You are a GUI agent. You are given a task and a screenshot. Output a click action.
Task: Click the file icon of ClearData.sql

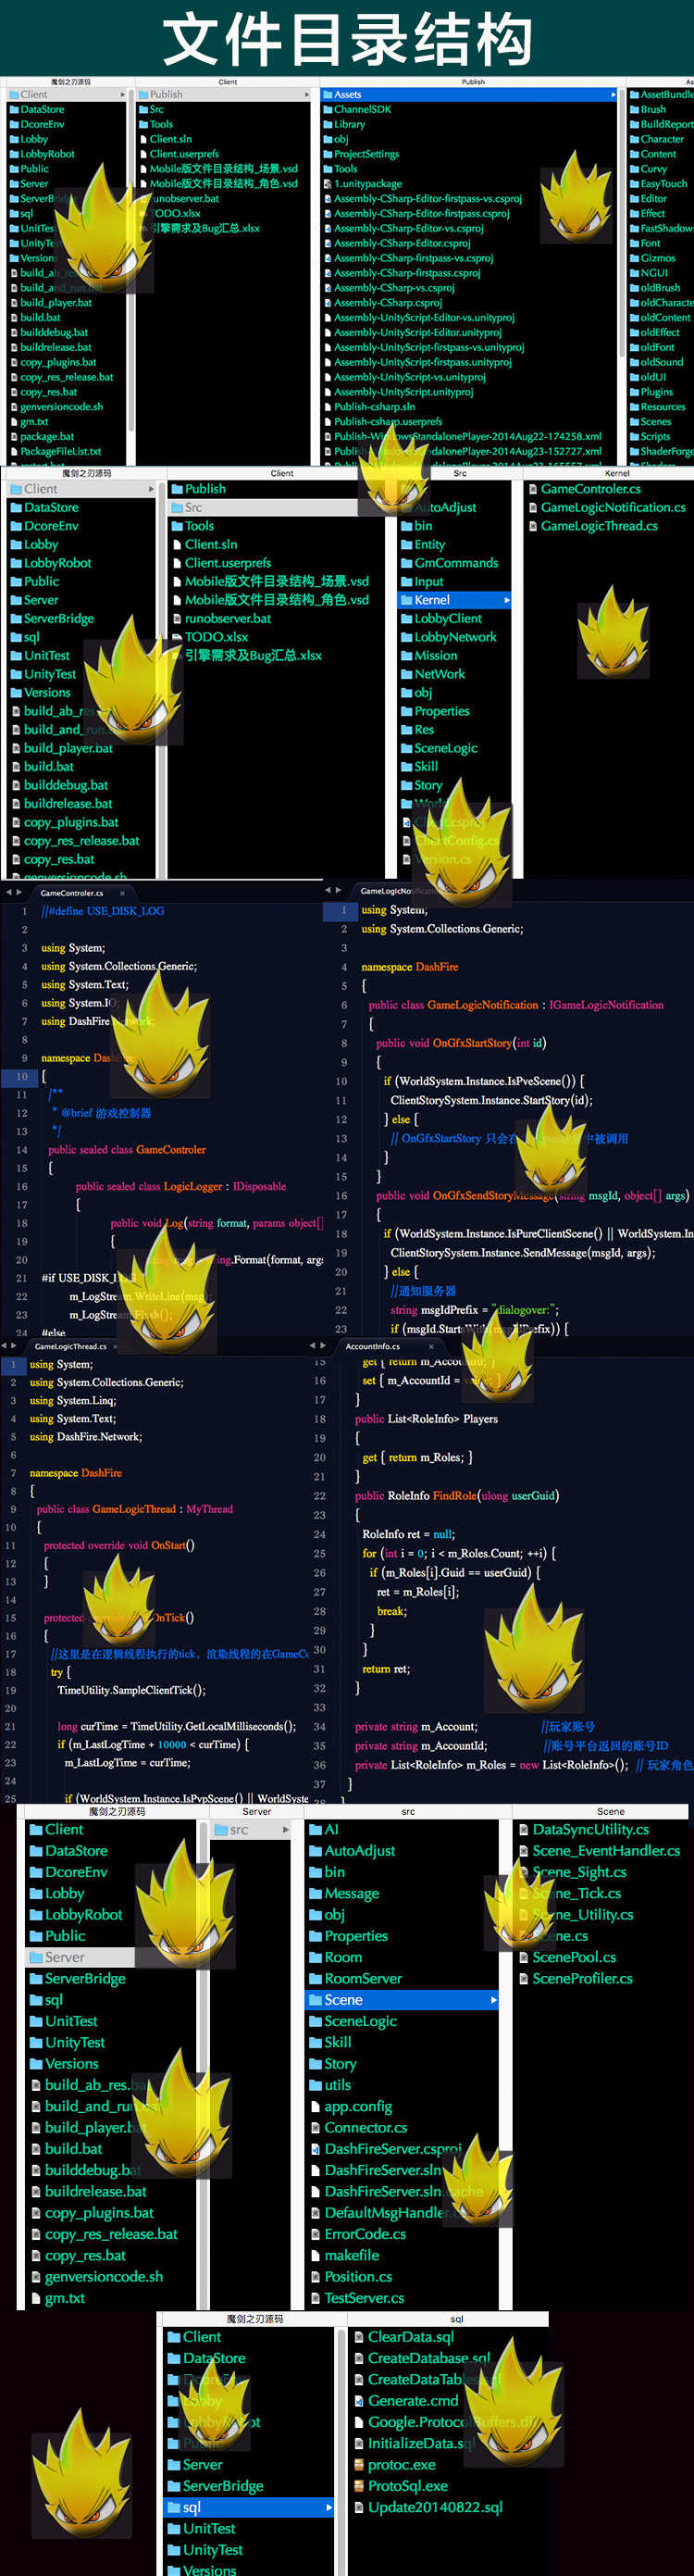359,2337
